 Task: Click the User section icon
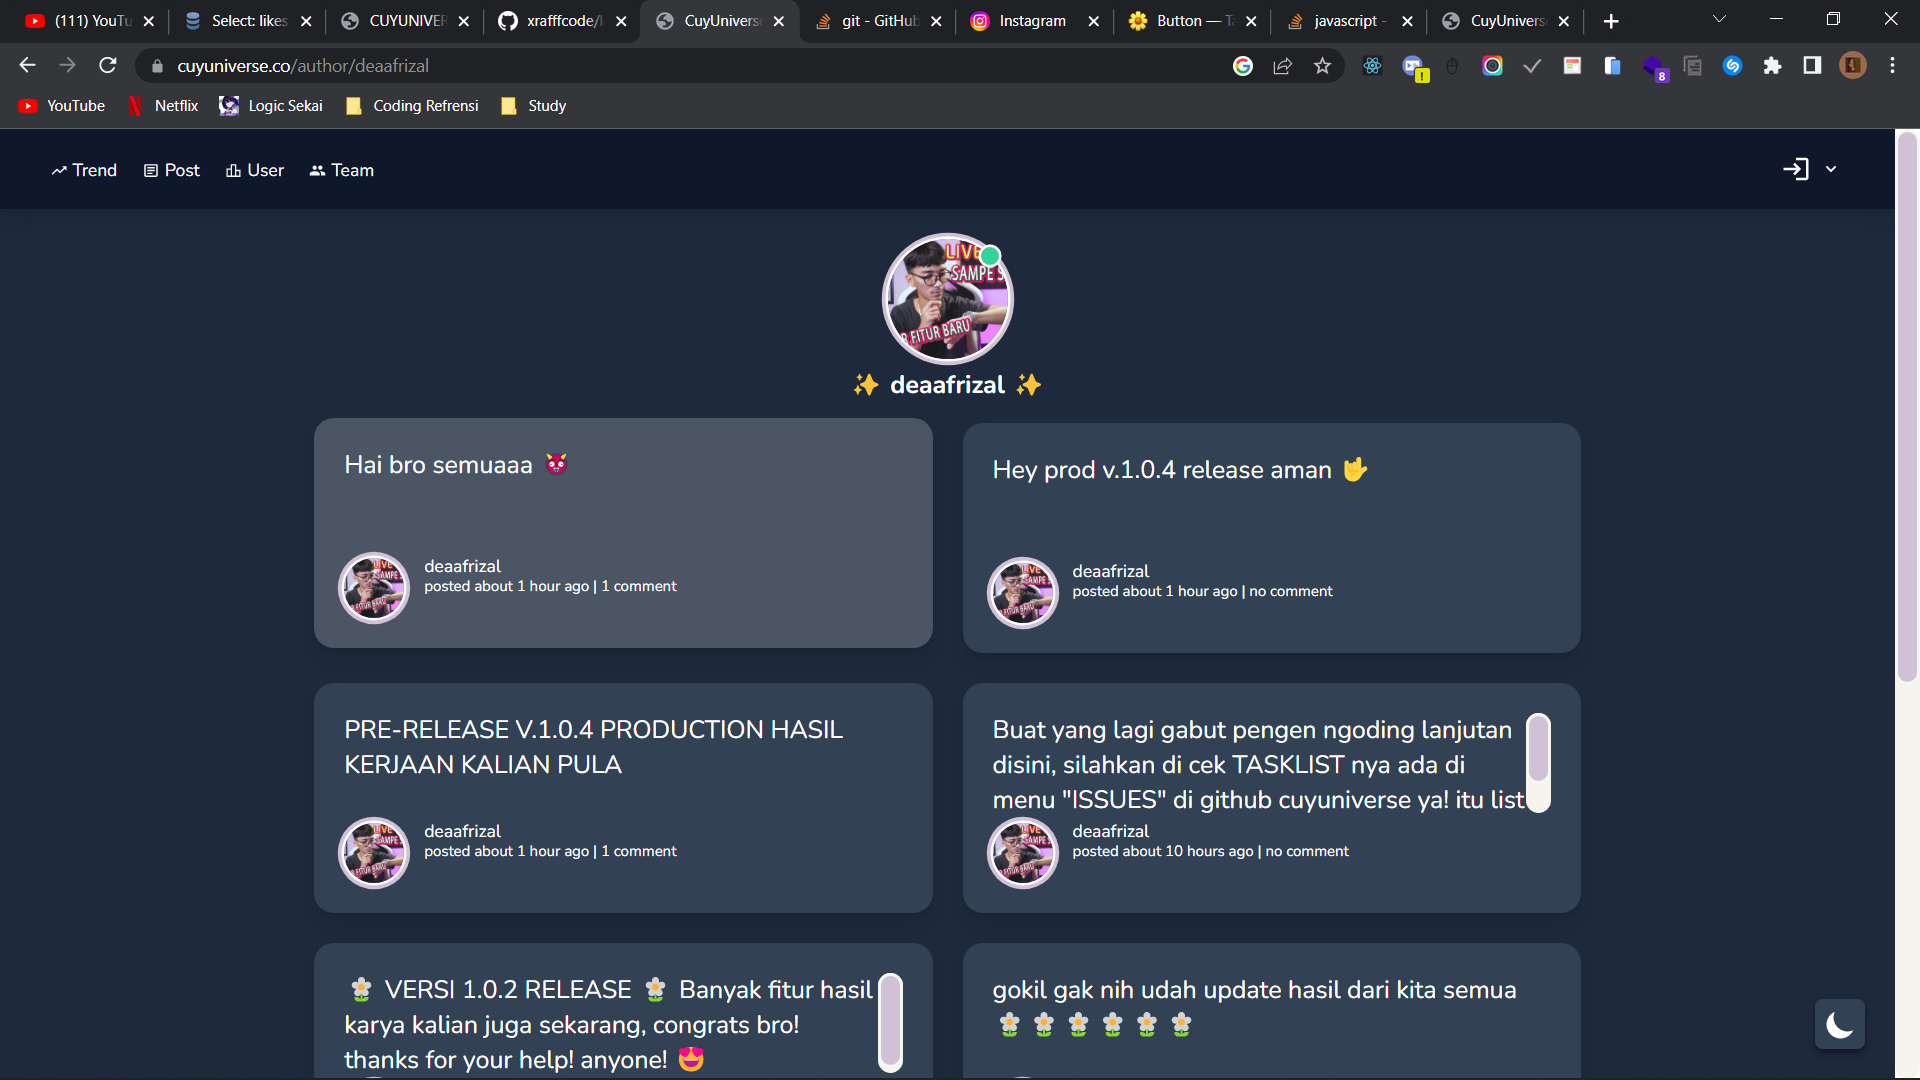232,170
